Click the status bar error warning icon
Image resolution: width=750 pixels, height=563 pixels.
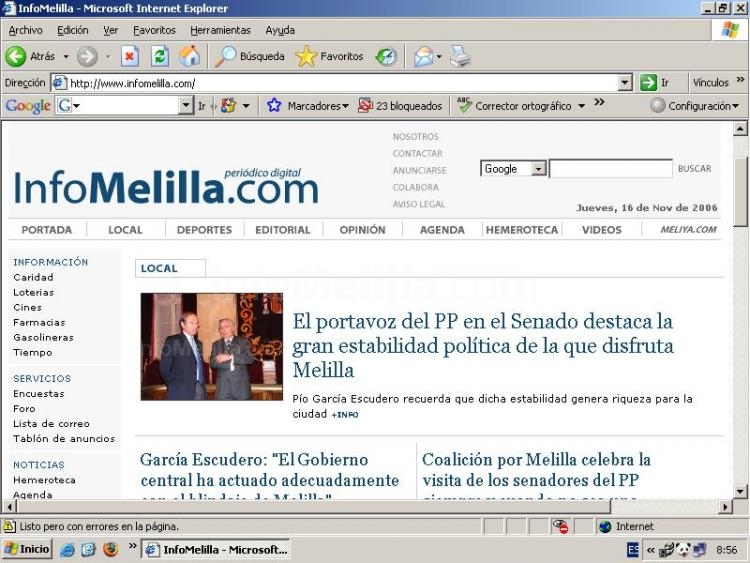(9, 526)
